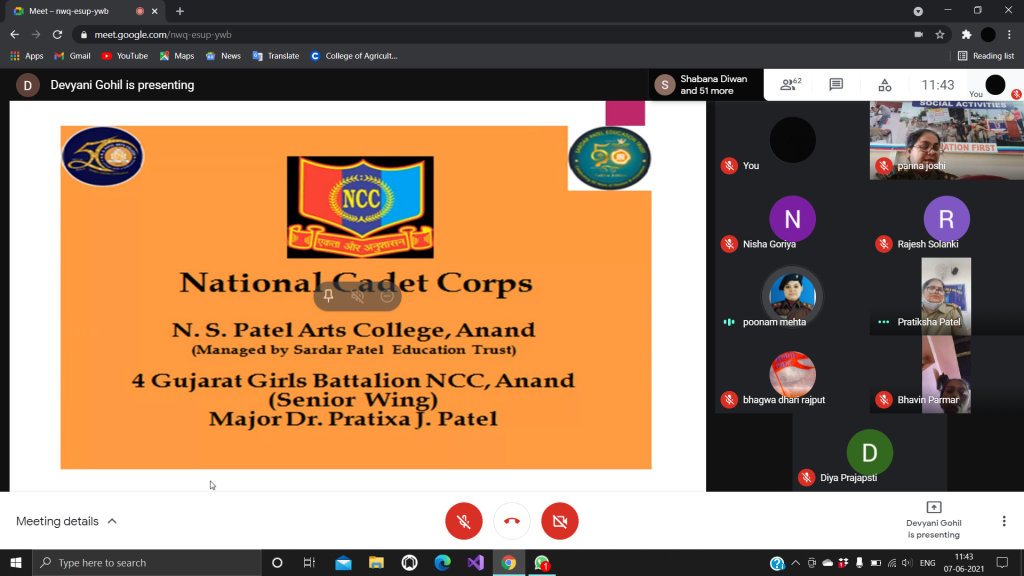Select the panna joshi video tile

(946, 140)
